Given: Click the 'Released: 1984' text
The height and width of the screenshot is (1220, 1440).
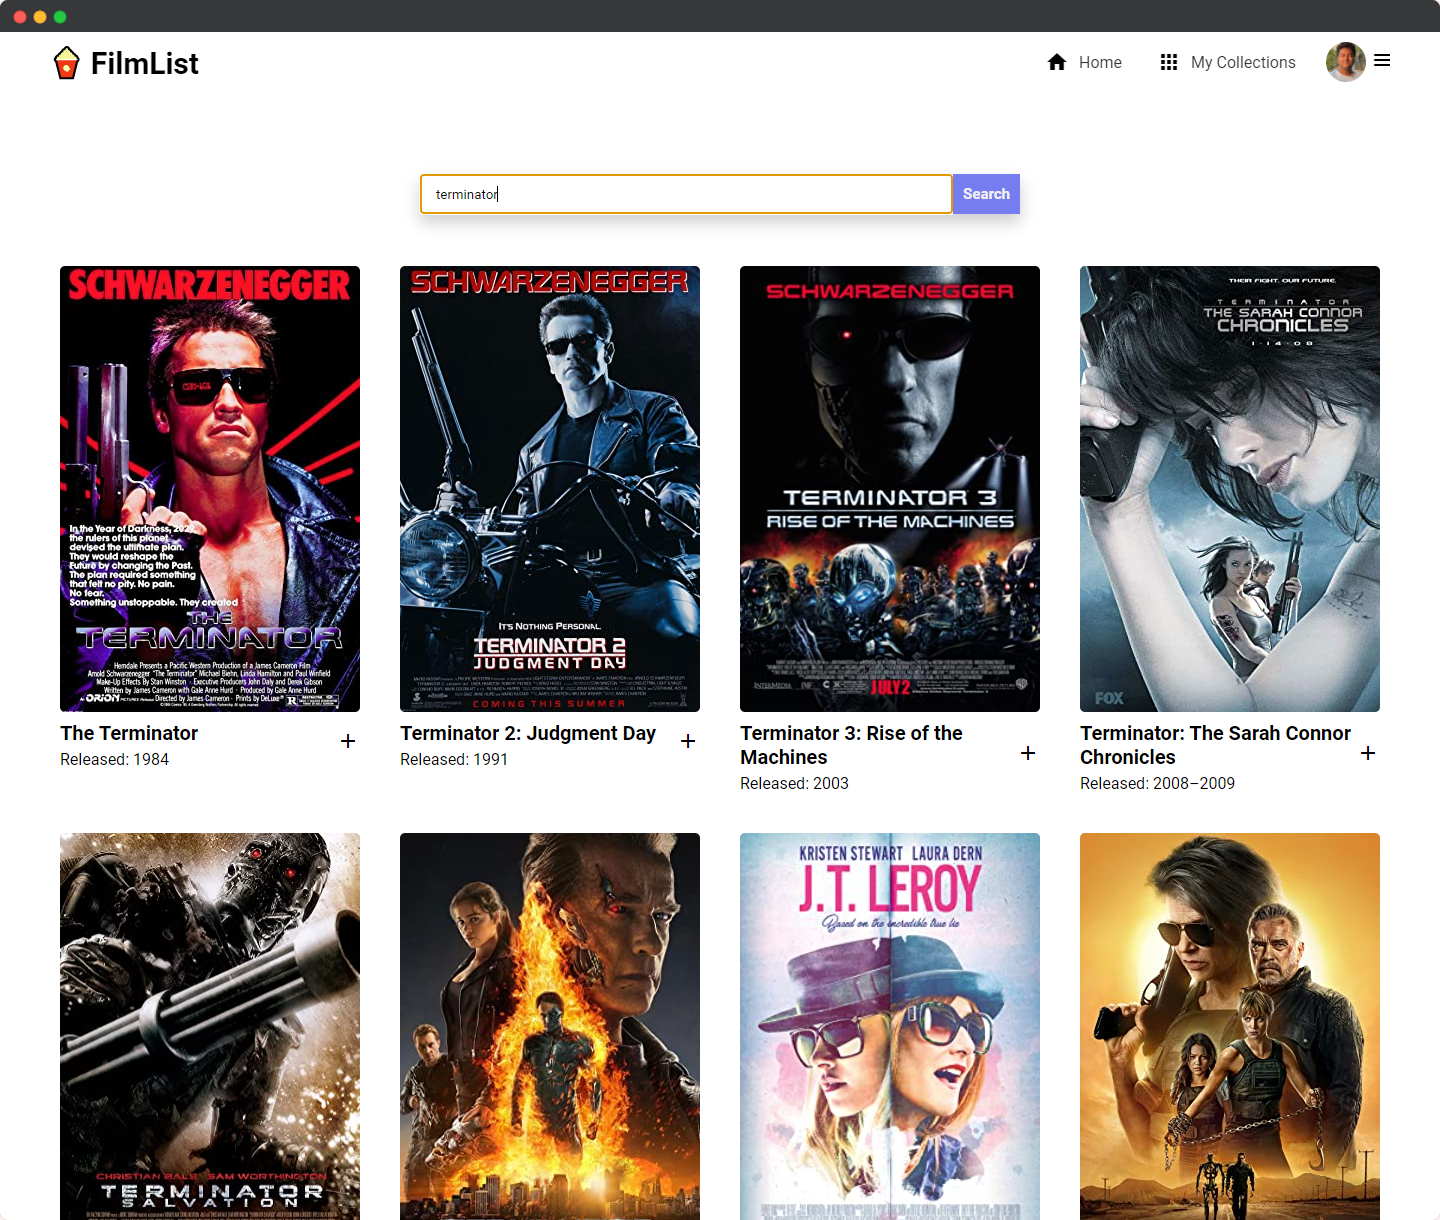Looking at the screenshot, I should pos(114,760).
